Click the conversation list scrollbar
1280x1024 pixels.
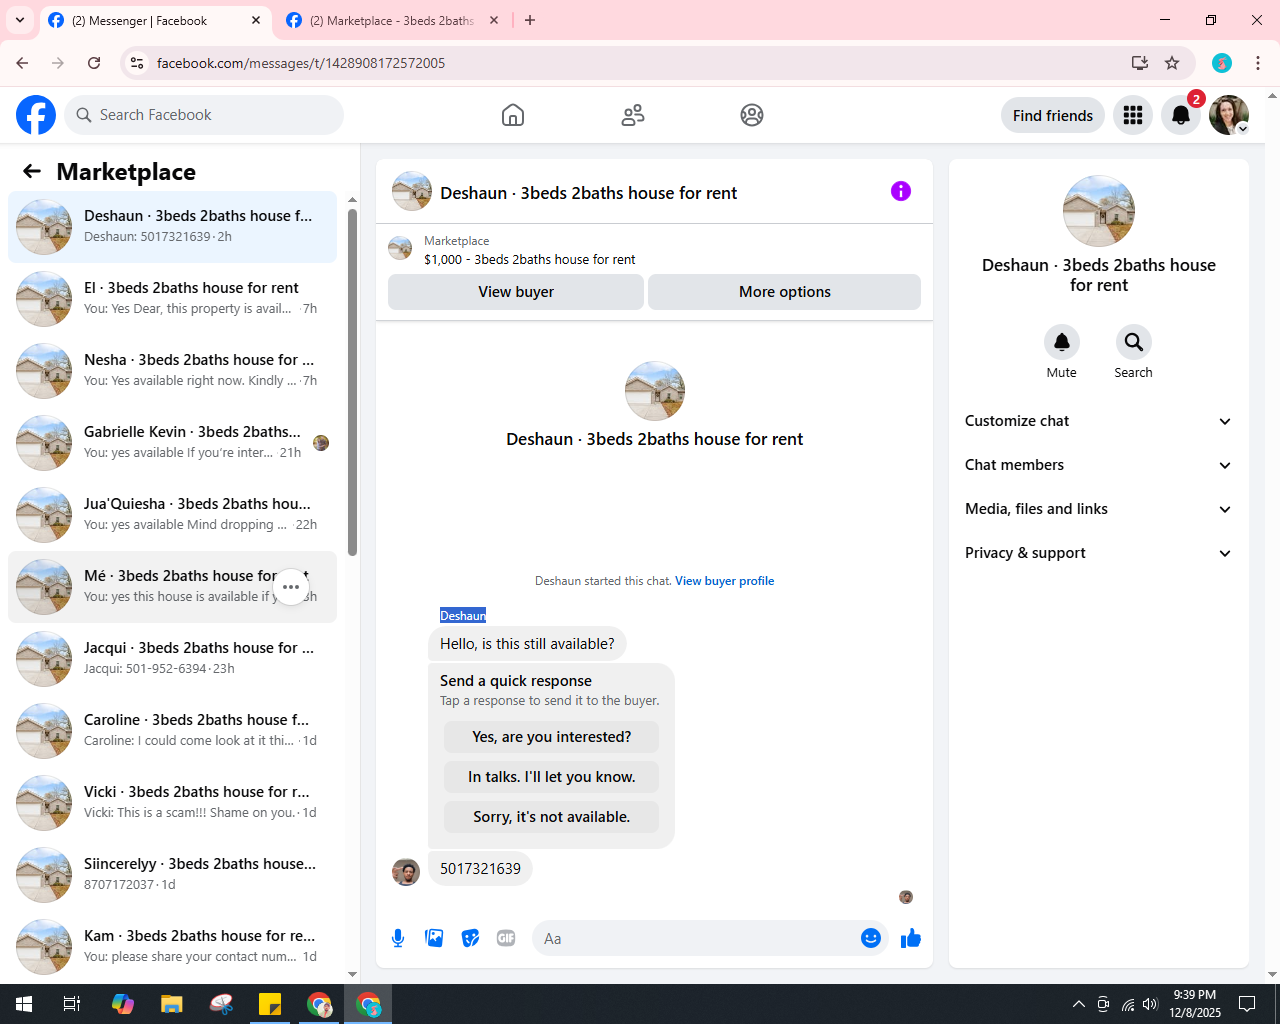tap(352, 380)
